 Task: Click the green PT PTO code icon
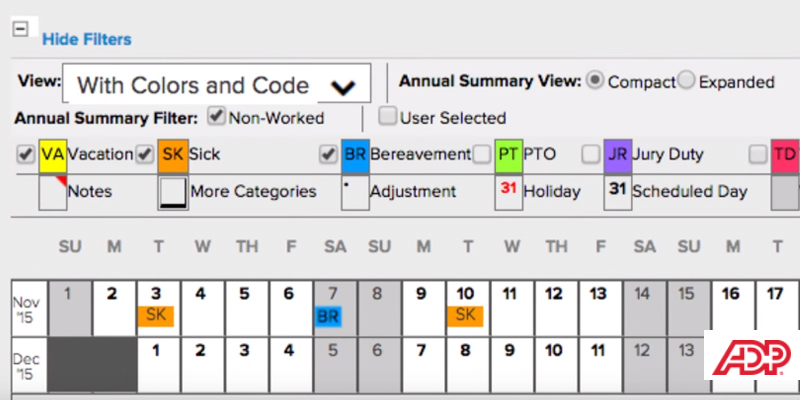pyautogui.click(x=509, y=156)
